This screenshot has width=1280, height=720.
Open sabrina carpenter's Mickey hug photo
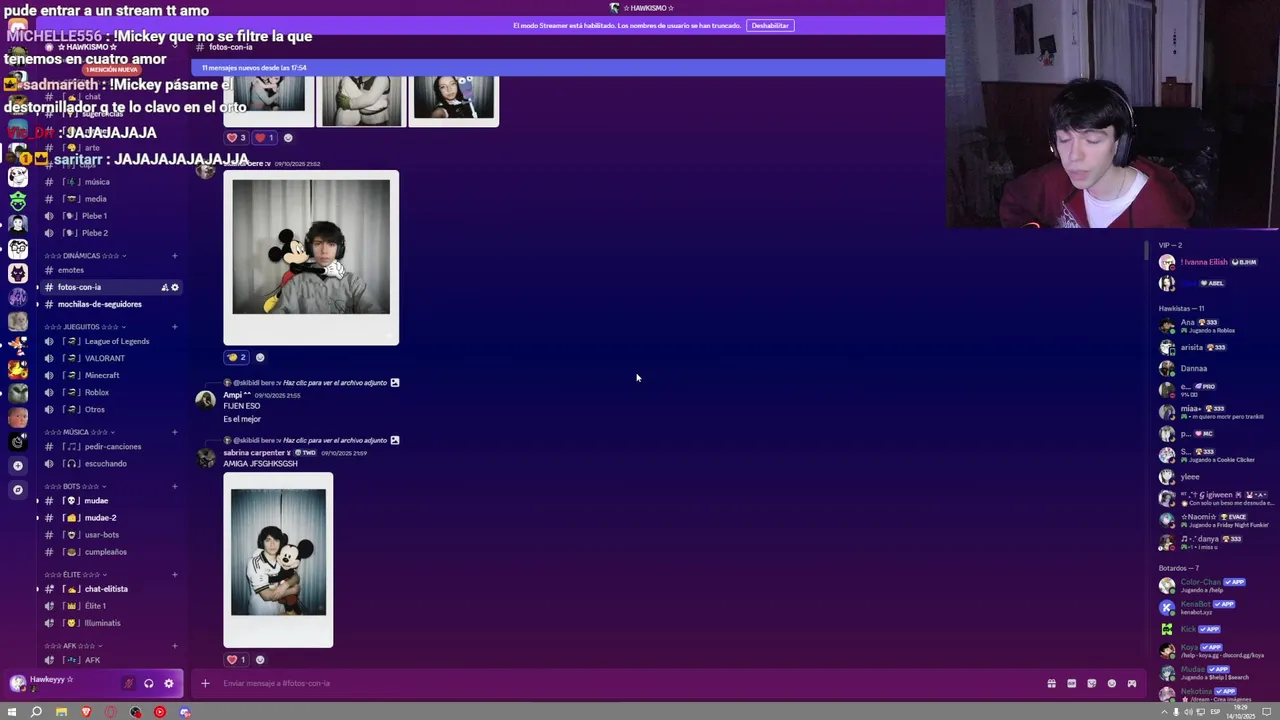pyautogui.click(x=278, y=560)
